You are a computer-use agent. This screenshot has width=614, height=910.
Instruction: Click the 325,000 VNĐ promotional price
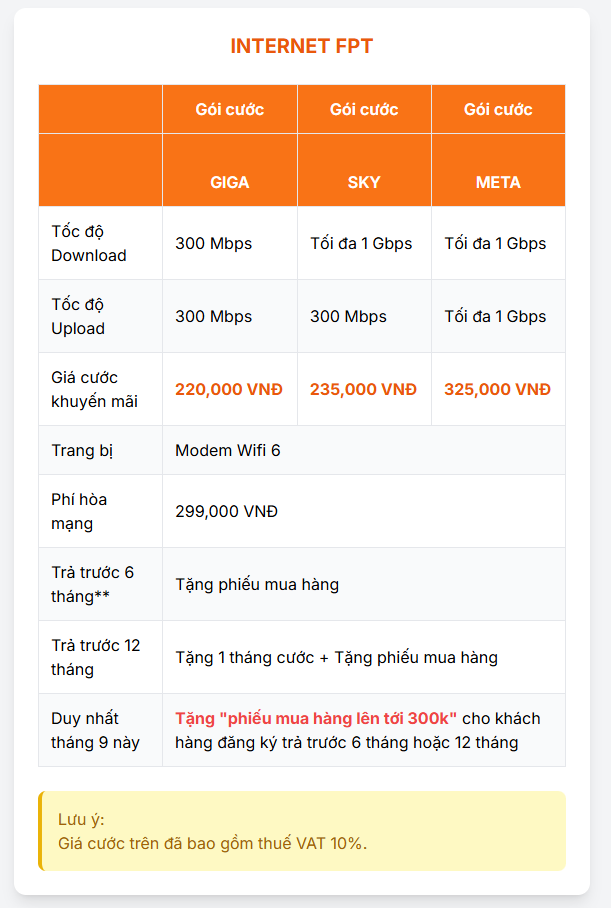coord(497,389)
